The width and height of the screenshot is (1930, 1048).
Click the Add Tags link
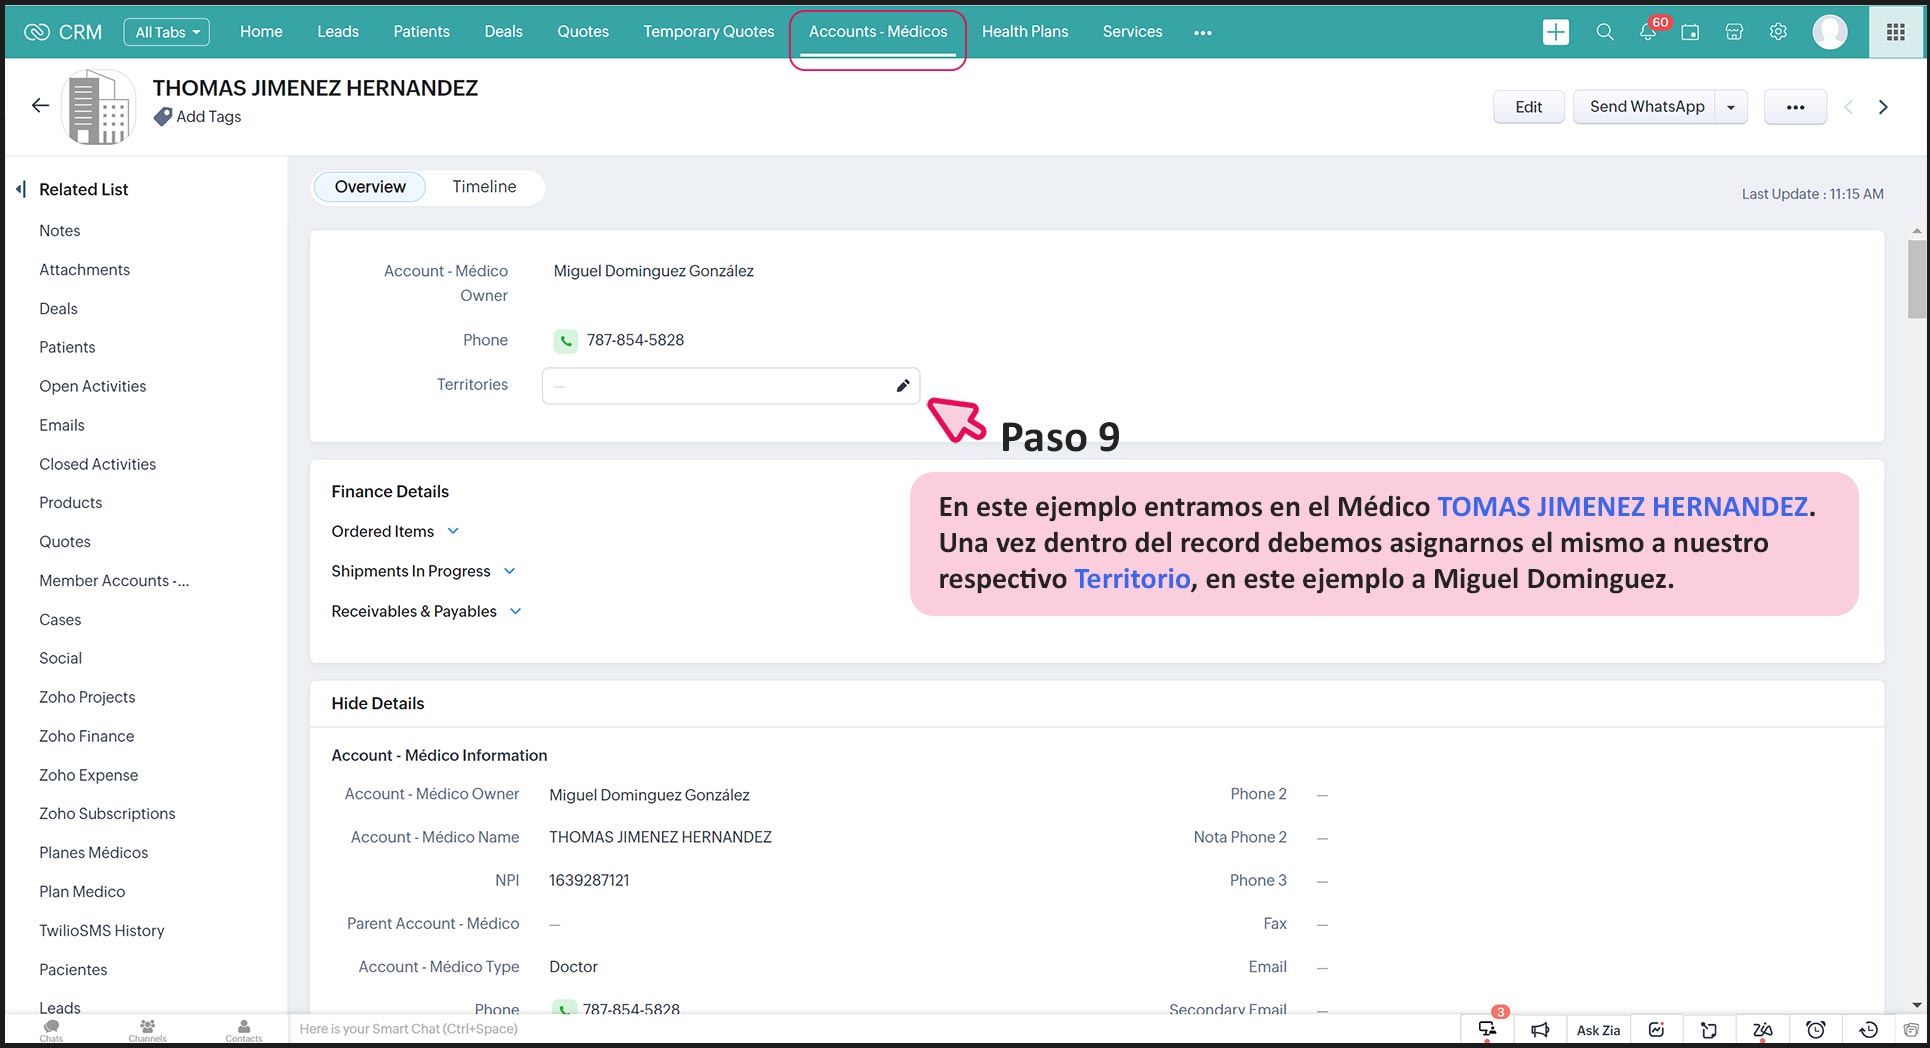pos(208,117)
